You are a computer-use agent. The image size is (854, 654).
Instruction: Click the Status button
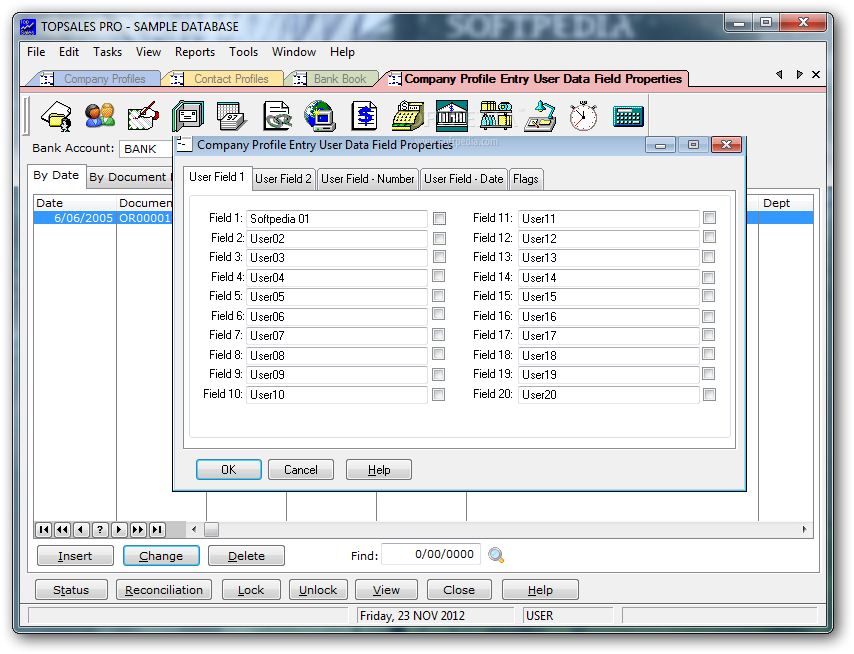(x=71, y=590)
